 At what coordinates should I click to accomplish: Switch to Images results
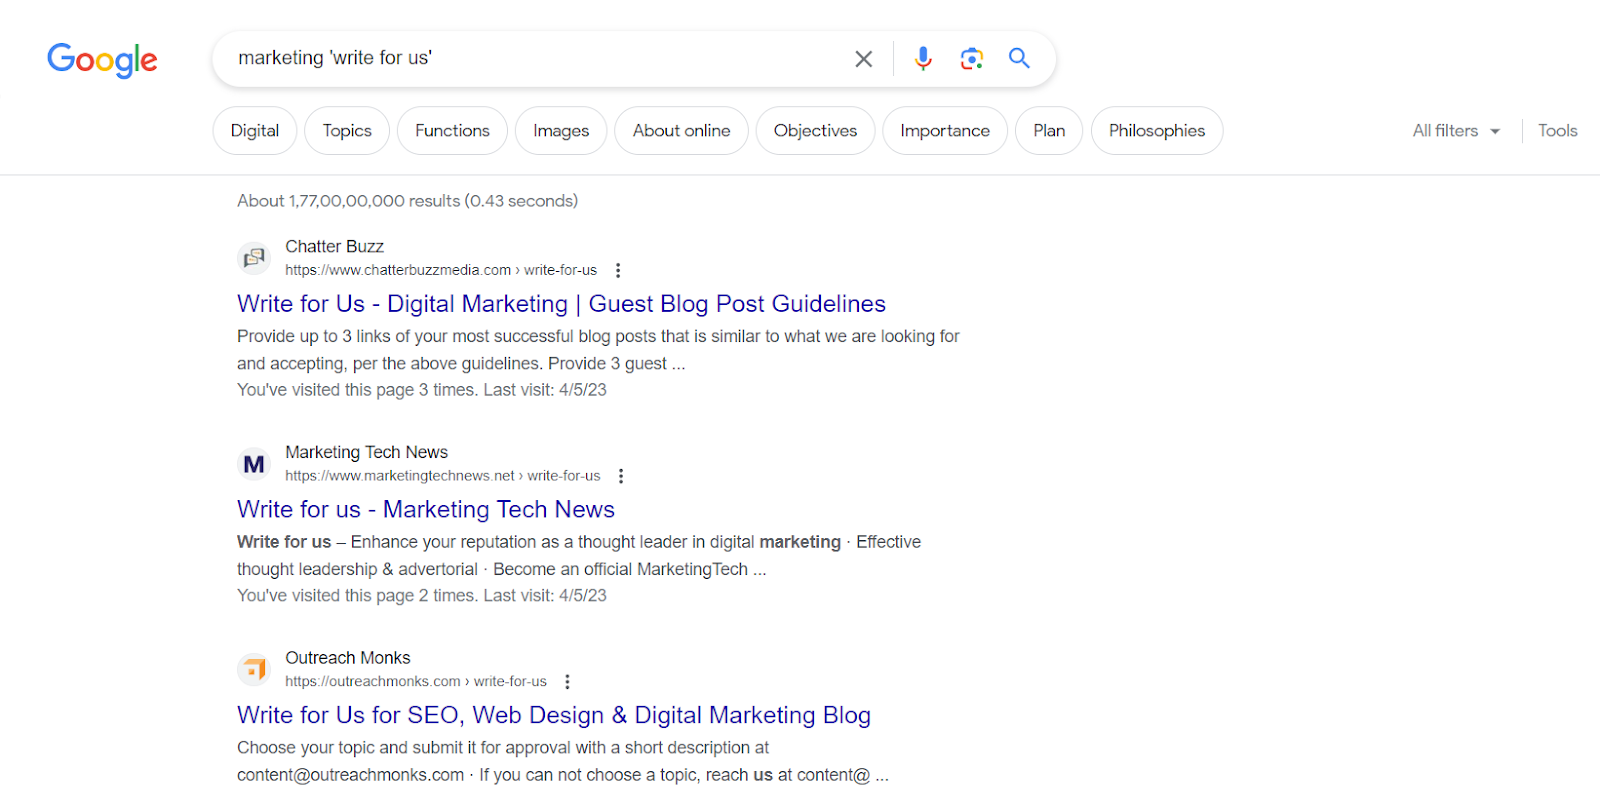[561, 131]
